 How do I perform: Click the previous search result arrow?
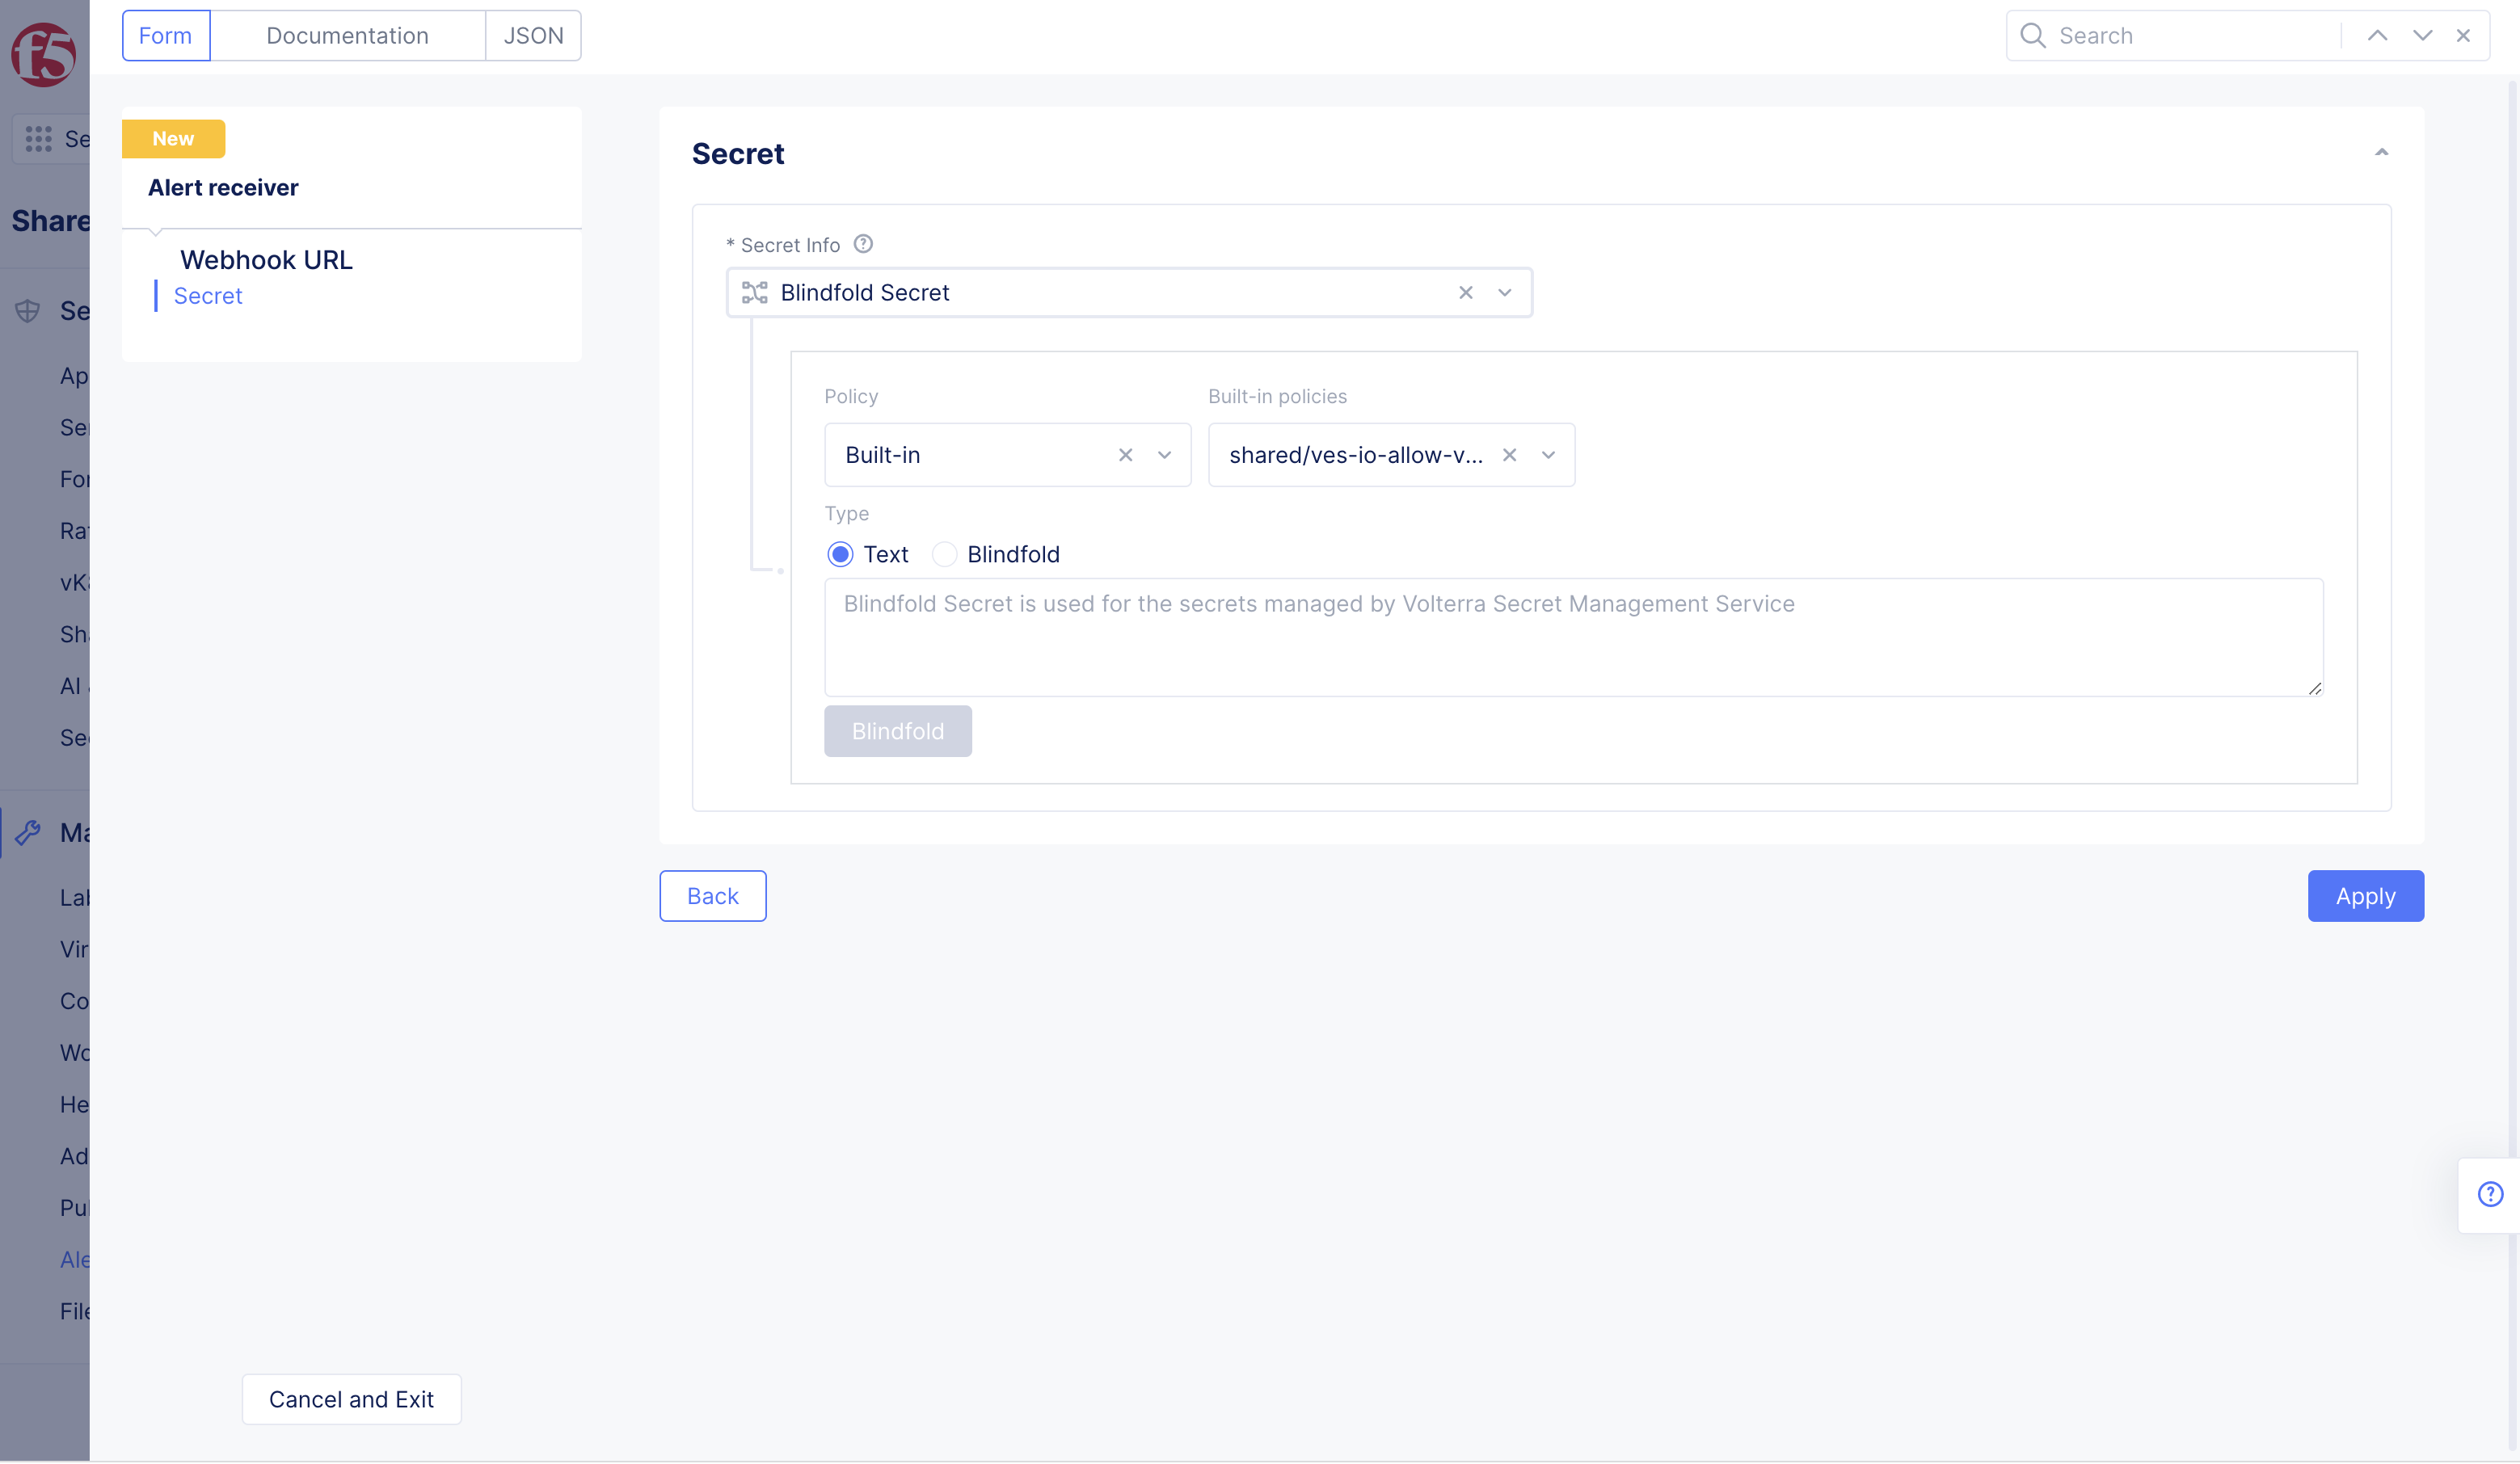pyautogui.click(x=2377, y=35)
